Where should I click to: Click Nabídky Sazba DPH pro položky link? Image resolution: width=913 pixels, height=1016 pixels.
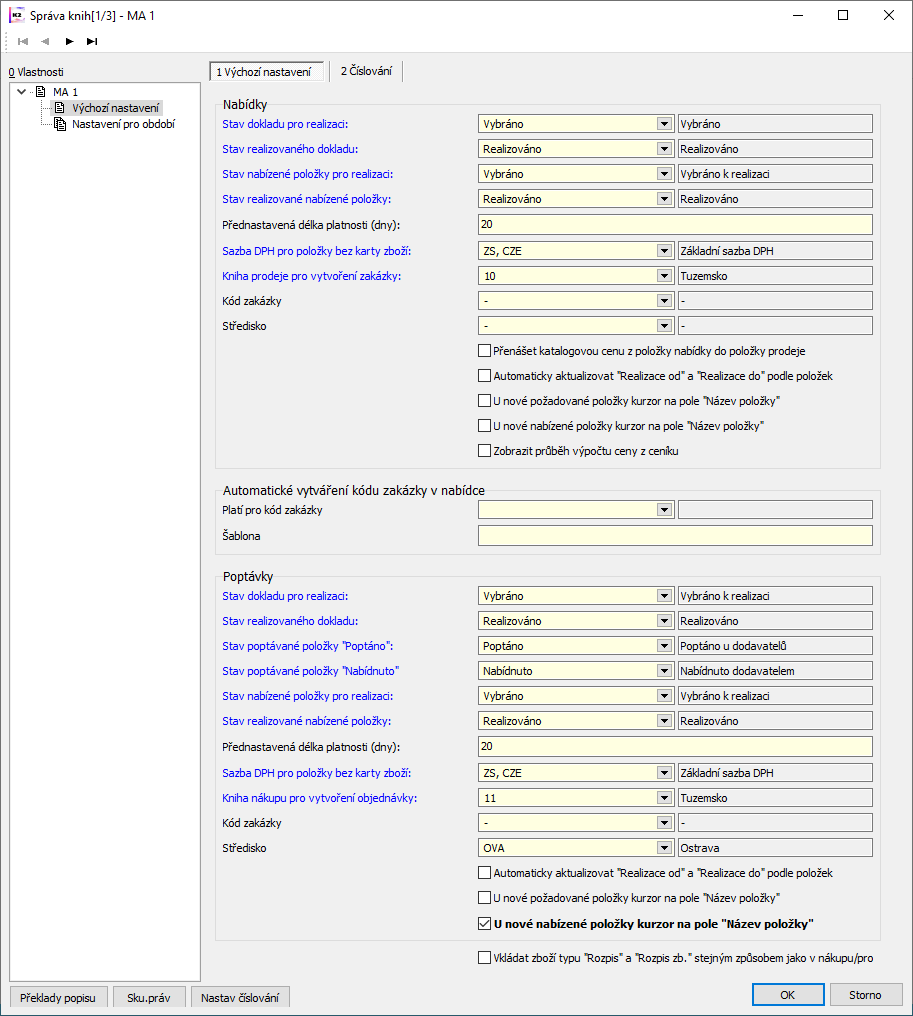coord(316,251)
